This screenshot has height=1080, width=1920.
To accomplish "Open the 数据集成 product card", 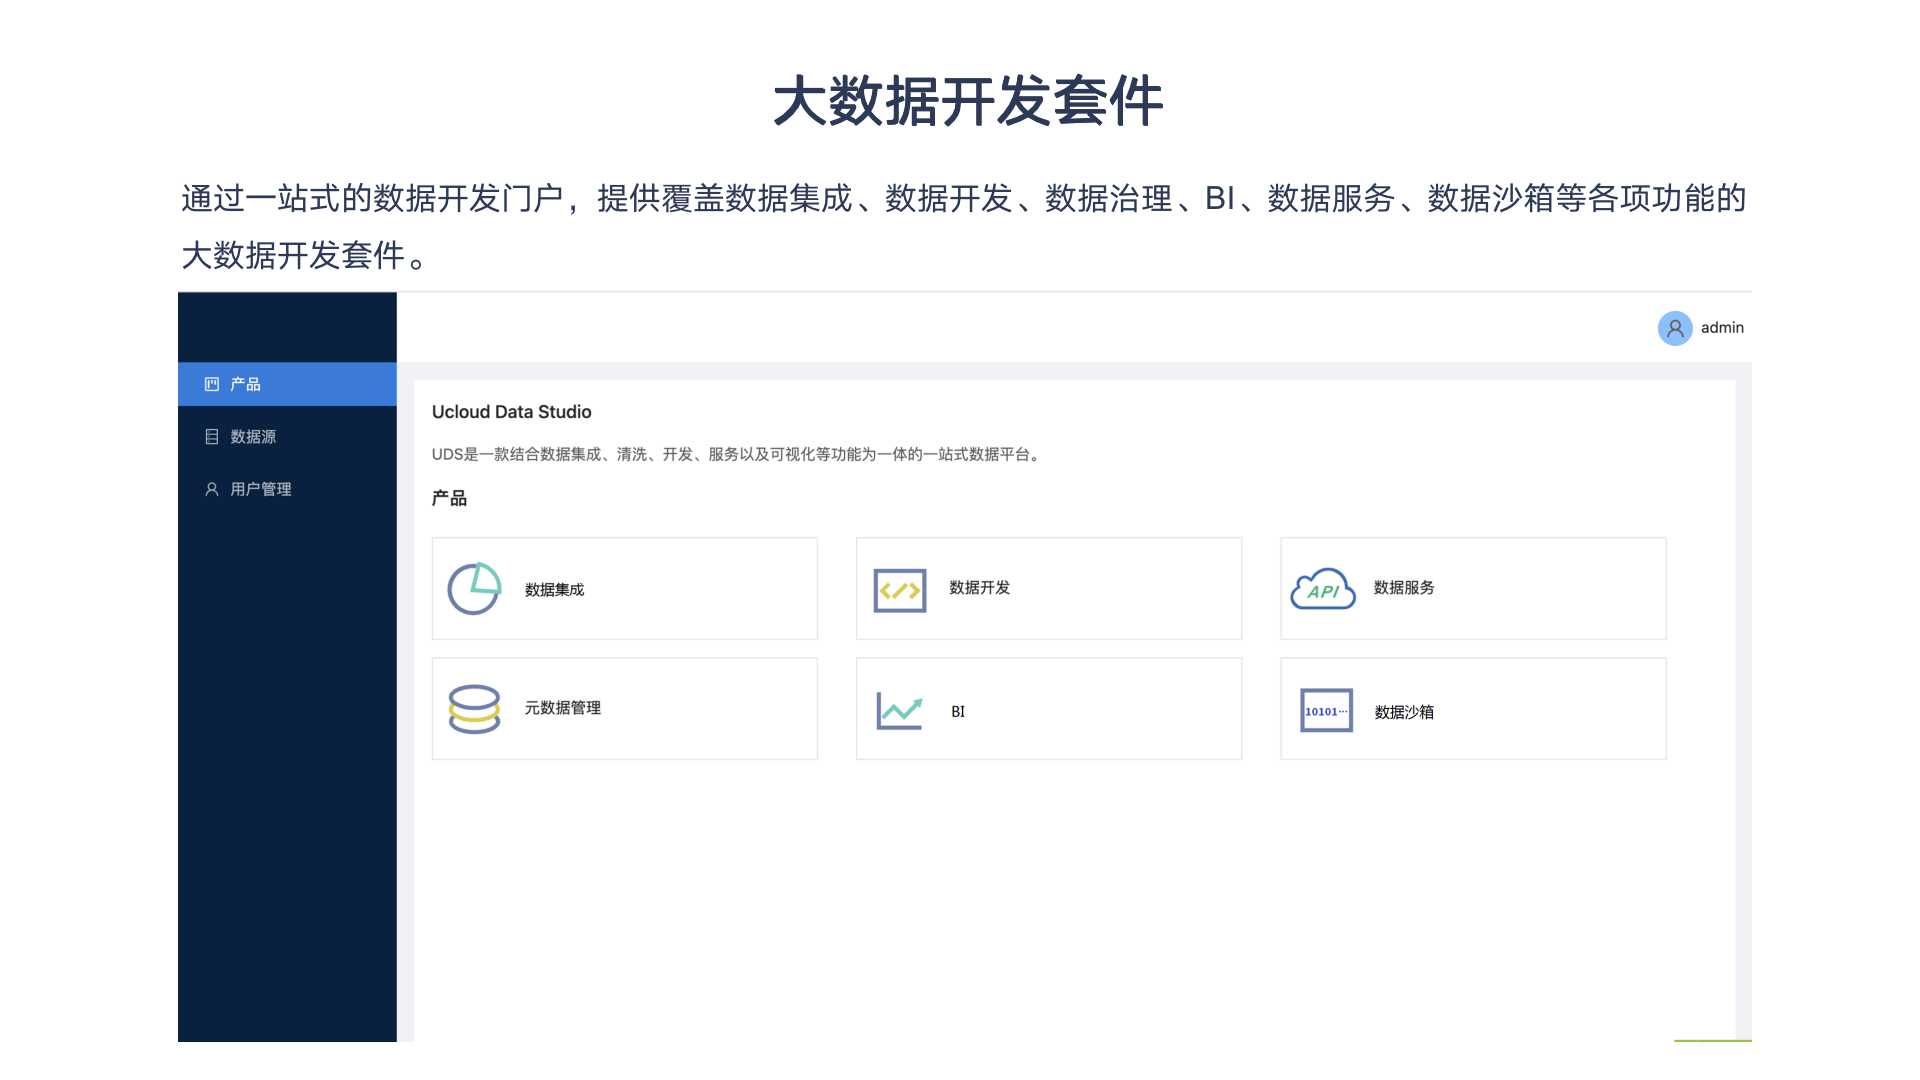I will point(624,588).
